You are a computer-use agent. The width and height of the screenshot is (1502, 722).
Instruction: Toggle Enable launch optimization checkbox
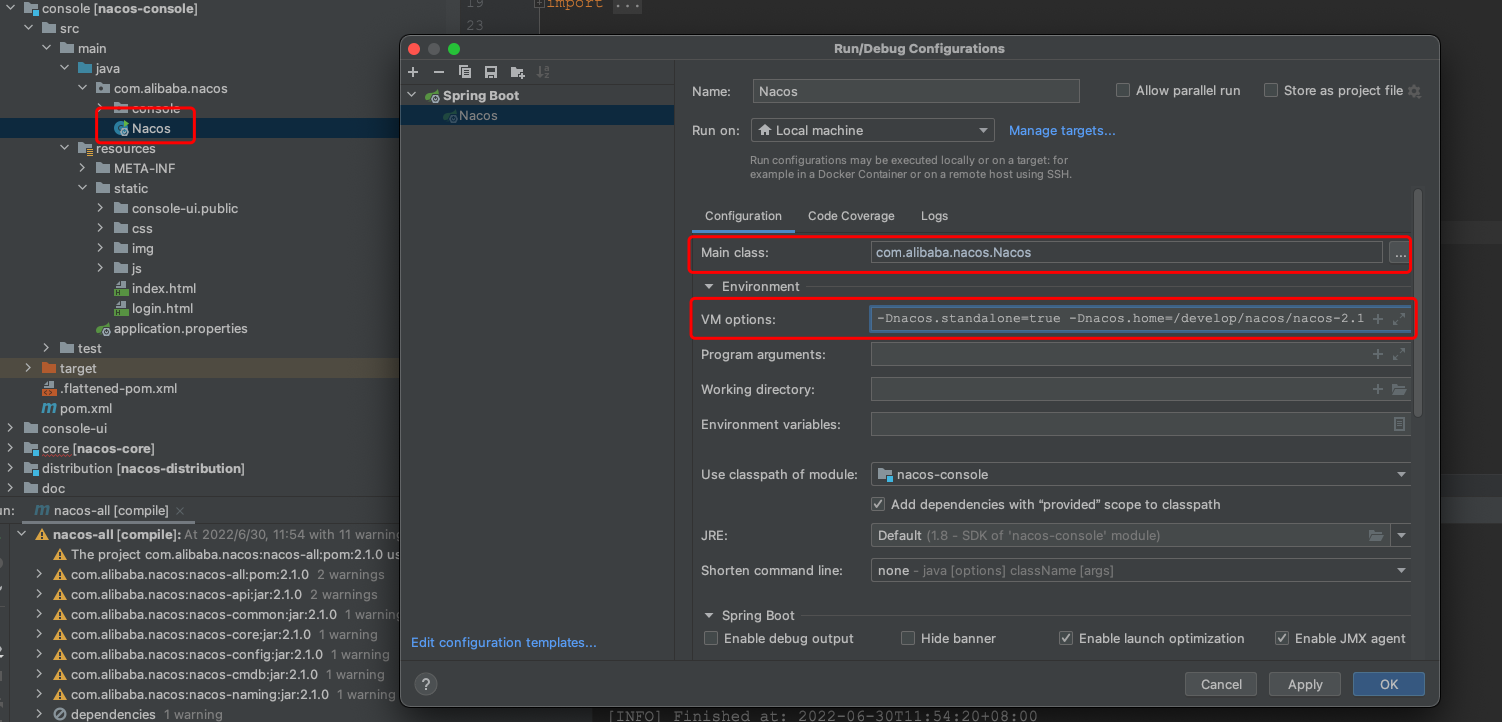click(x=1066, y=638)
